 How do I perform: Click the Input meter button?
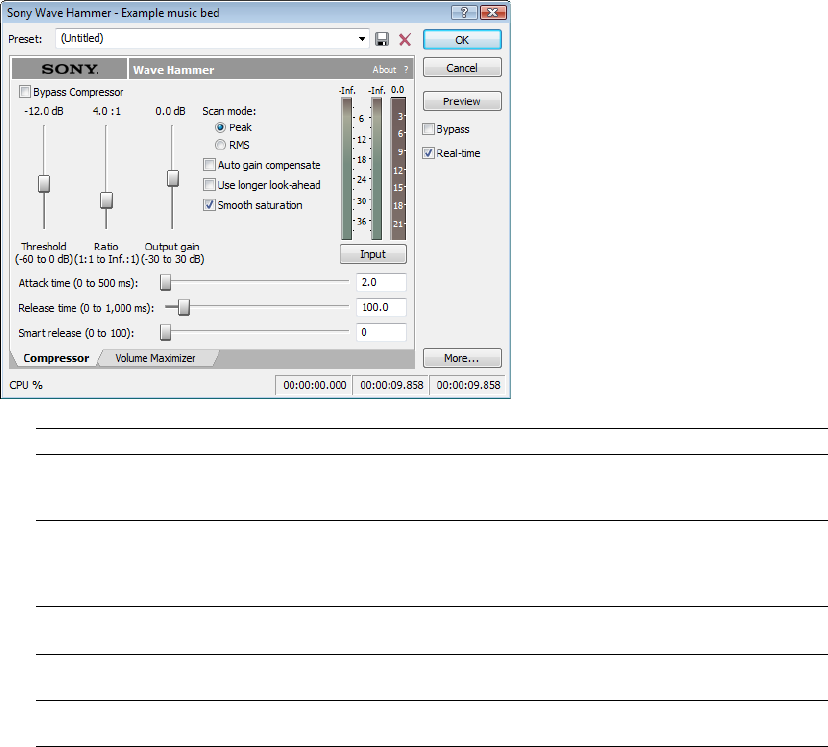pos(373,254)
